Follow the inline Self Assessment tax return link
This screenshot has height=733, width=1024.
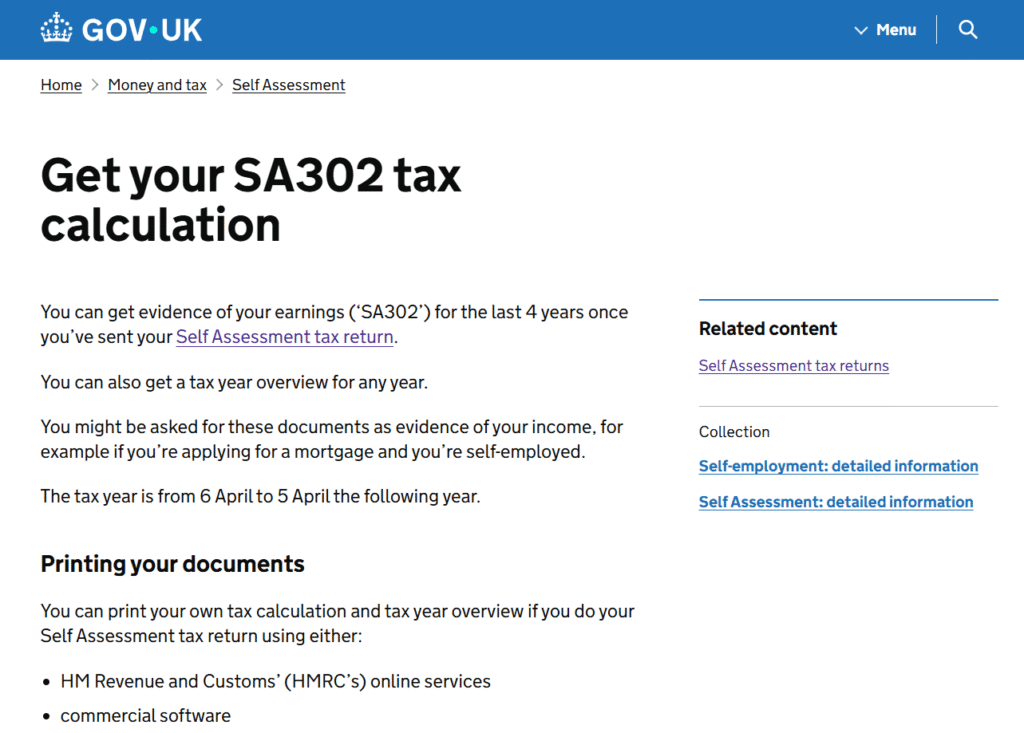[285, 337]
